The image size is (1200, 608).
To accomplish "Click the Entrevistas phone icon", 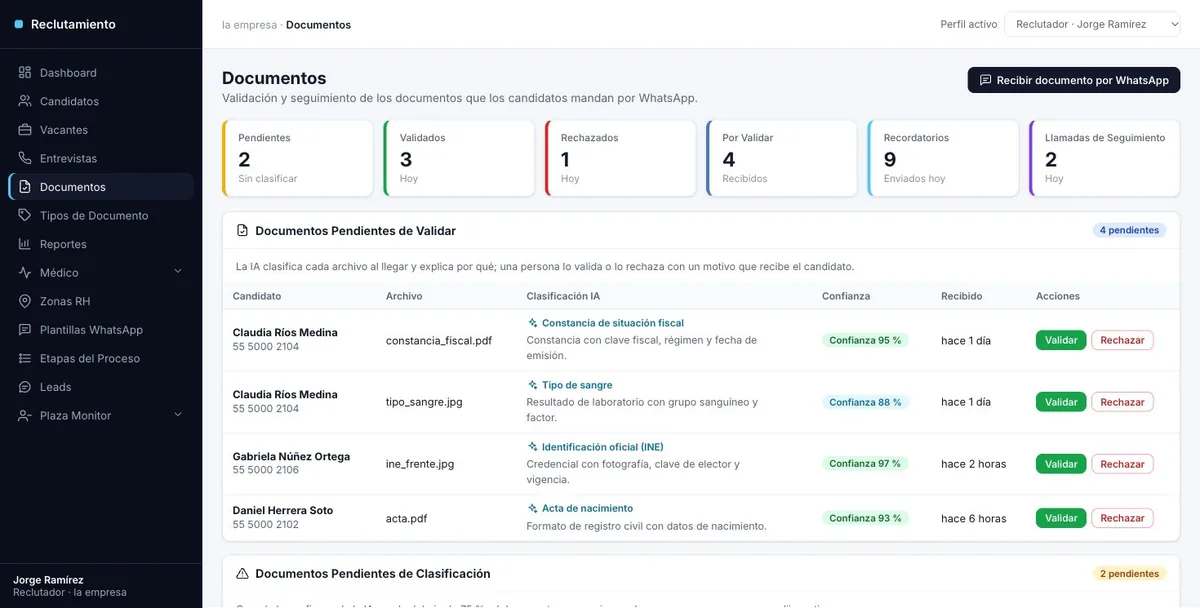I will (25, 158).
